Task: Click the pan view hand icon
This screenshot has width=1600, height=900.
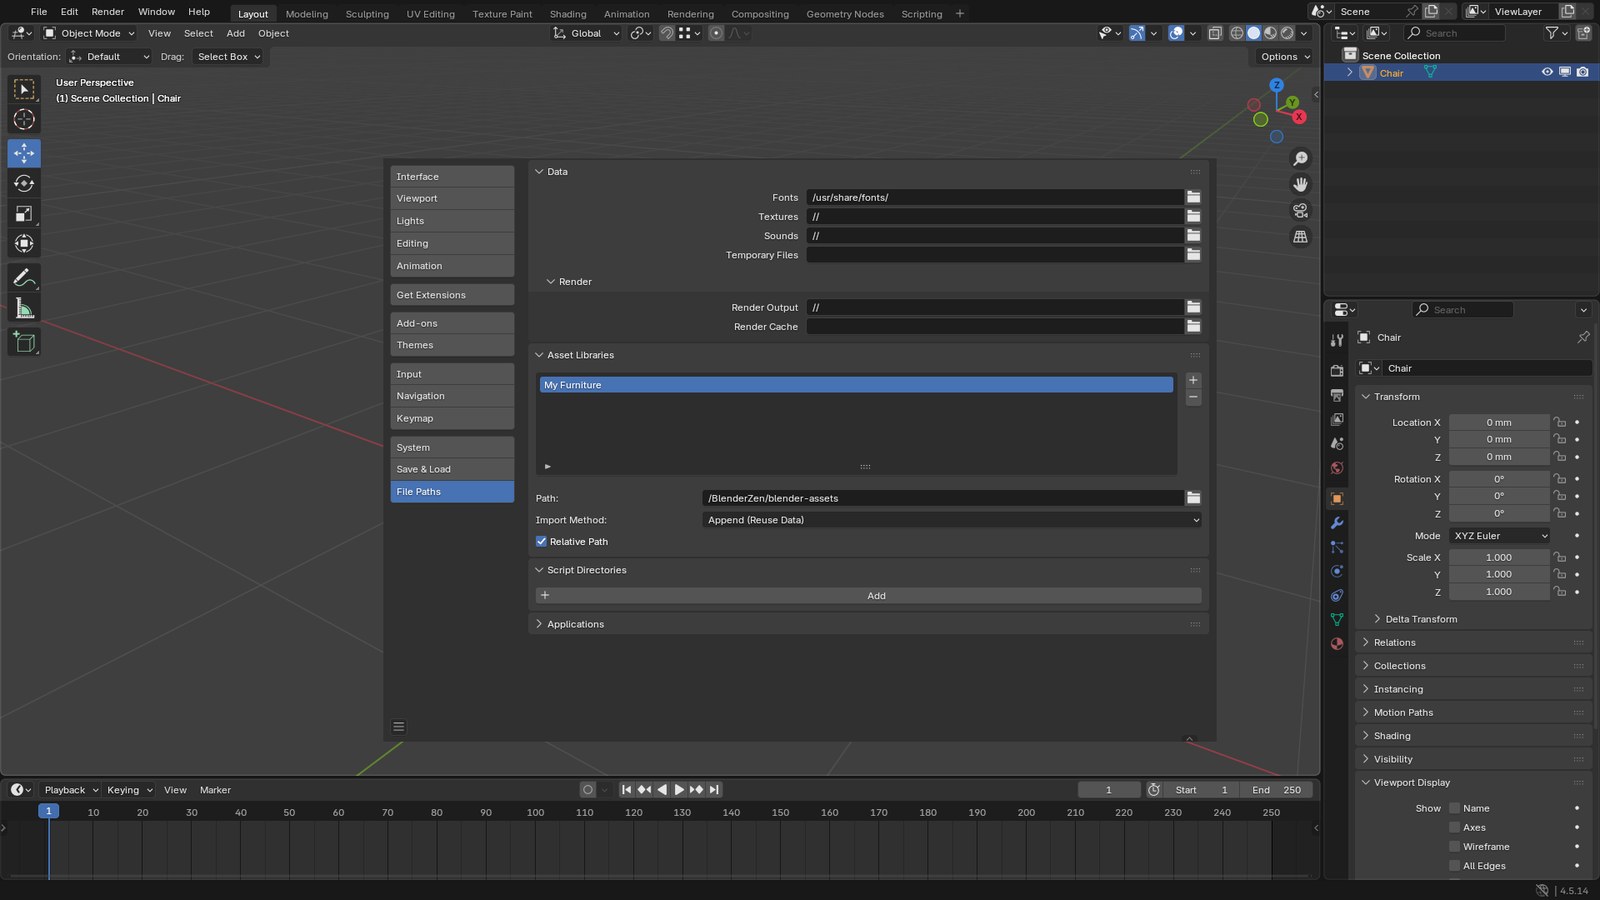Action: (x=1300, y=185)
